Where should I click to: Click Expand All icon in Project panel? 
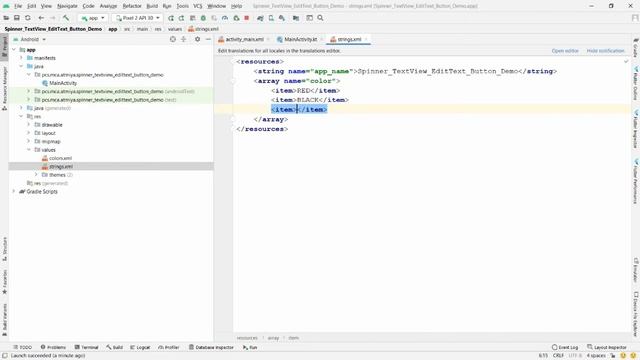(x=184, y=39)
